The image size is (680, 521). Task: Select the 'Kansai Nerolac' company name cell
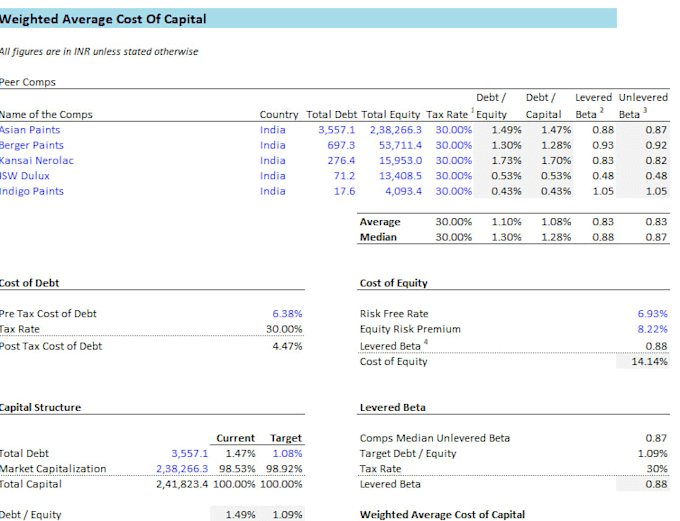37,161
